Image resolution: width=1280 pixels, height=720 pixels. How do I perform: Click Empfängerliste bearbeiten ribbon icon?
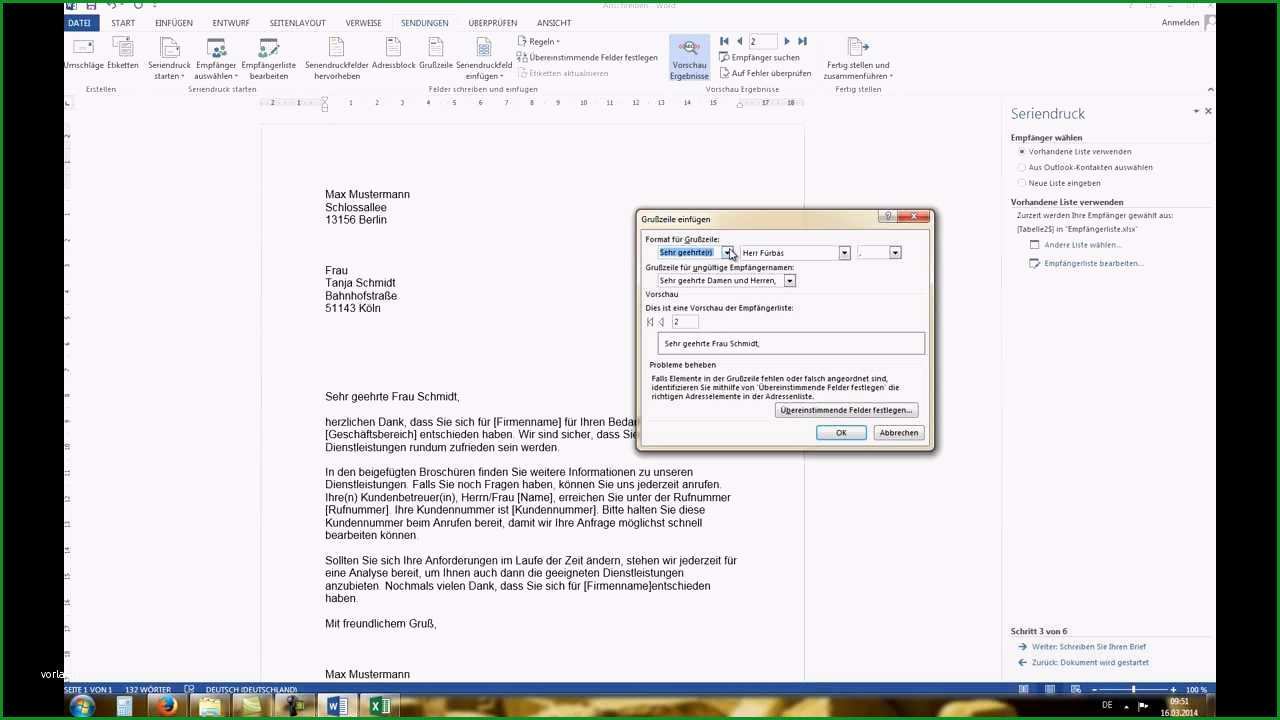point(269,58)
